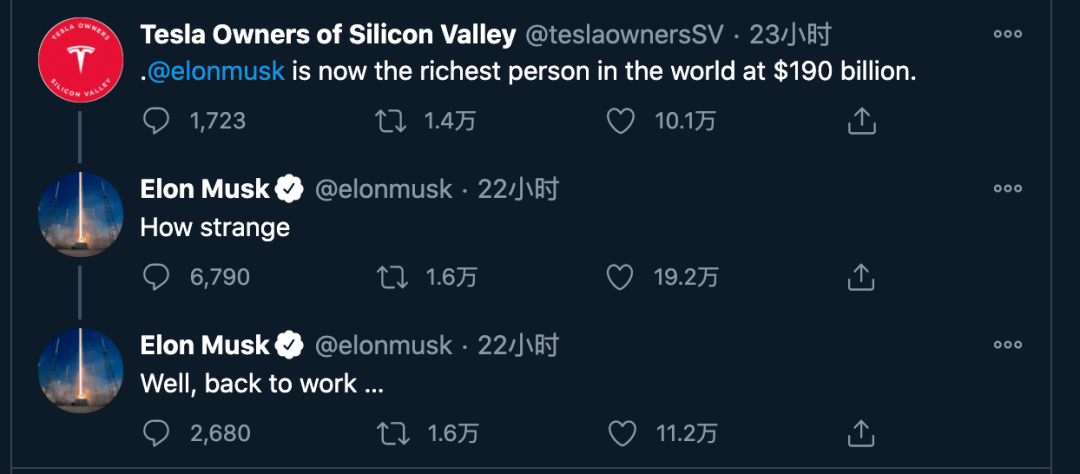Retweet the 'Well, back to work' tweet
1080x474 pixels.
click(x=393, y=433)
